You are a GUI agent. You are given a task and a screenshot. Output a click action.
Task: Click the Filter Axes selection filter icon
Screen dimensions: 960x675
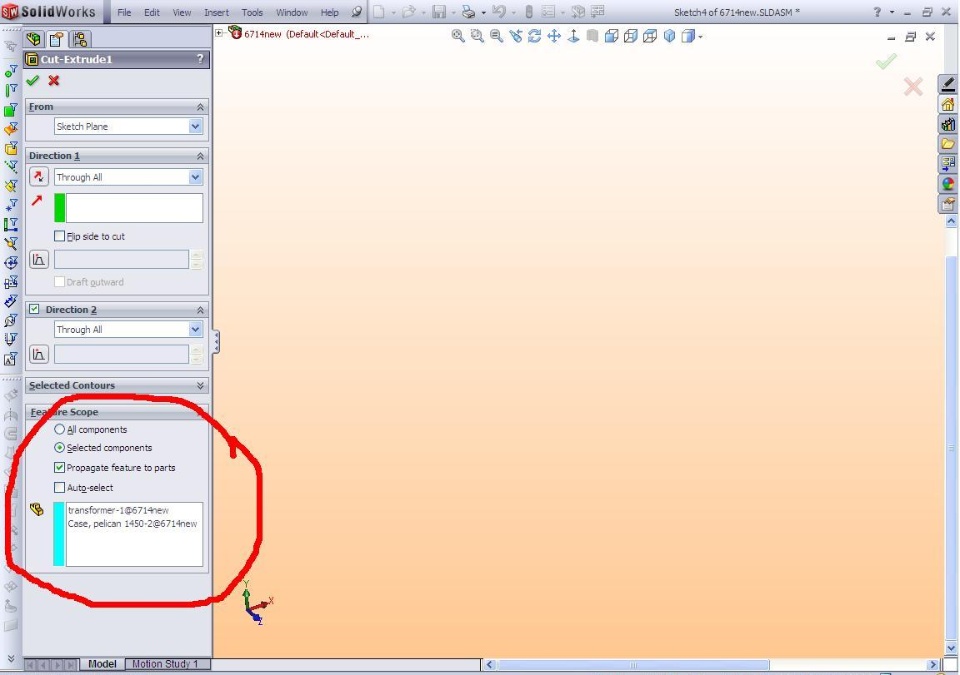pyautogui.click(x=10, y=167)
